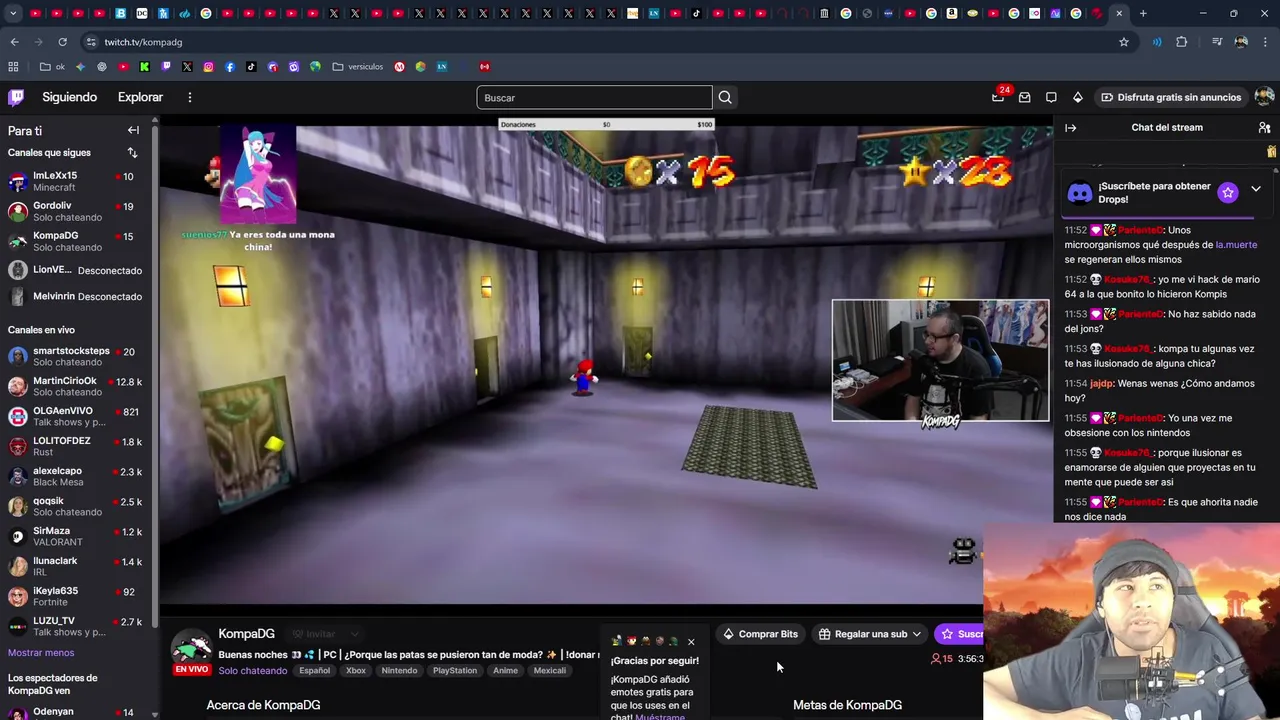Open the Twitch home logo
1280x720 pixels.
(16, 97)
